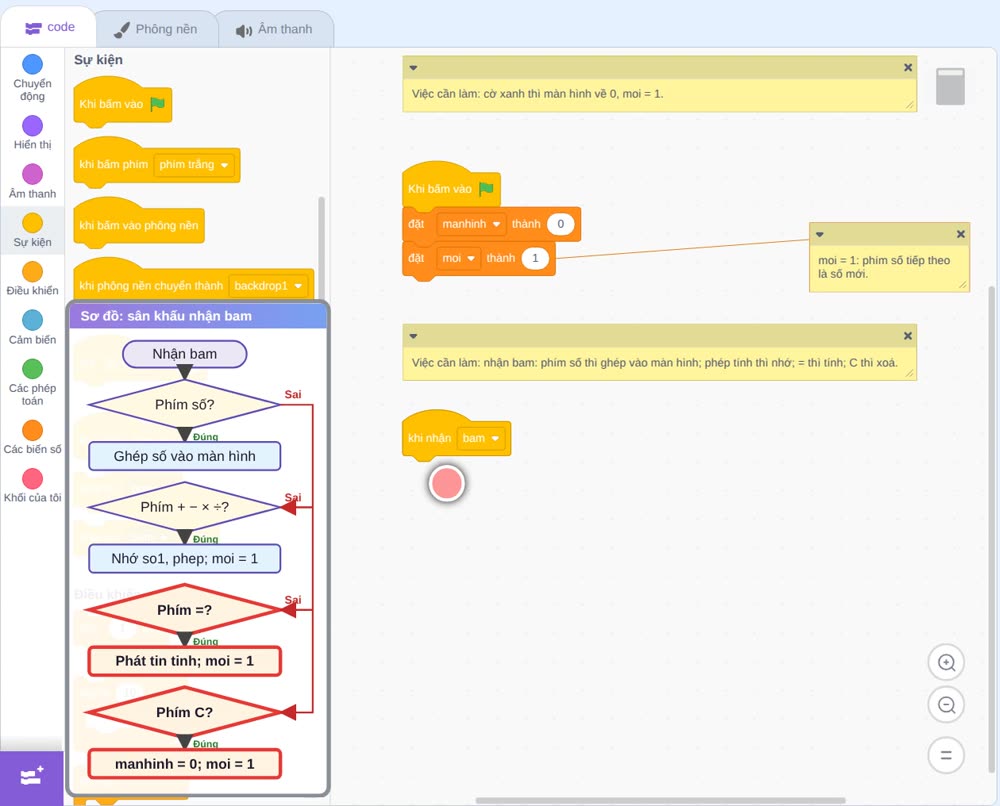
Task: Collapse the top 'cờ xanh' comment
Action: pos(413,68)
